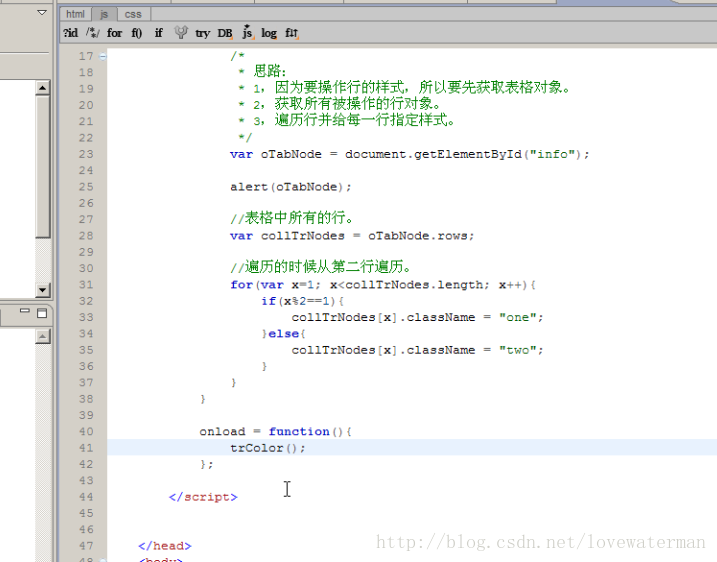Click 'onload = function(){' on line 40
The image size is (717, 562).
(x=275, y=431)
